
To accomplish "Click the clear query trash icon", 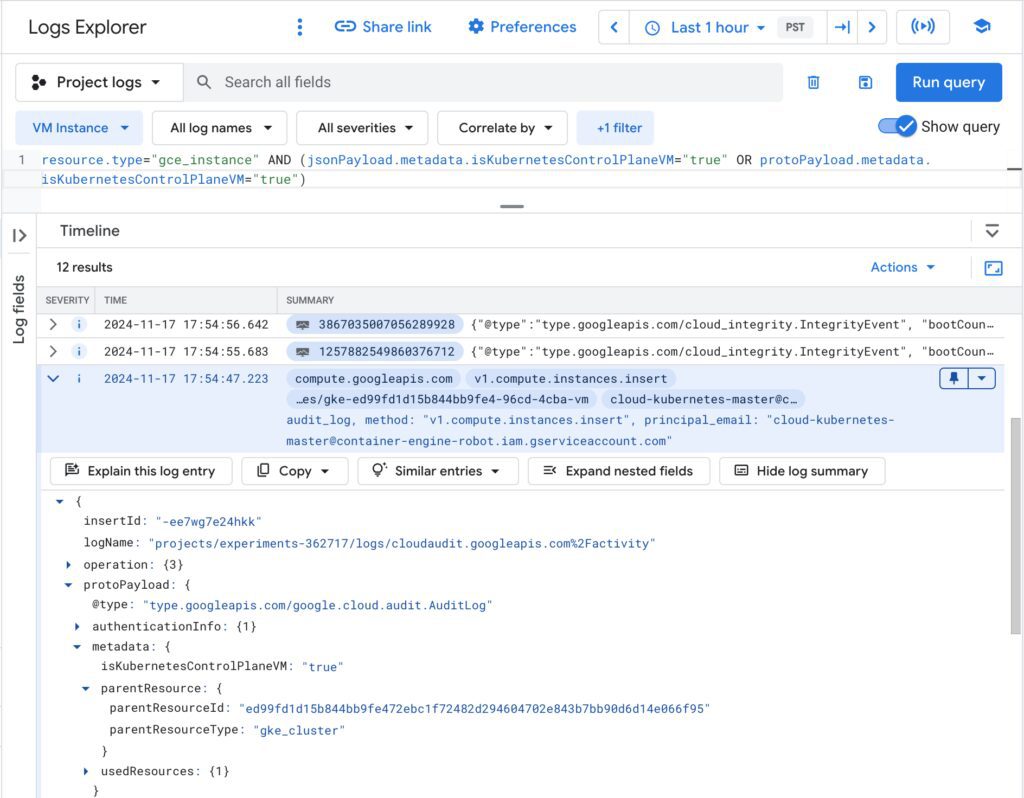I will pyautogui.click(x=813, y=82).
